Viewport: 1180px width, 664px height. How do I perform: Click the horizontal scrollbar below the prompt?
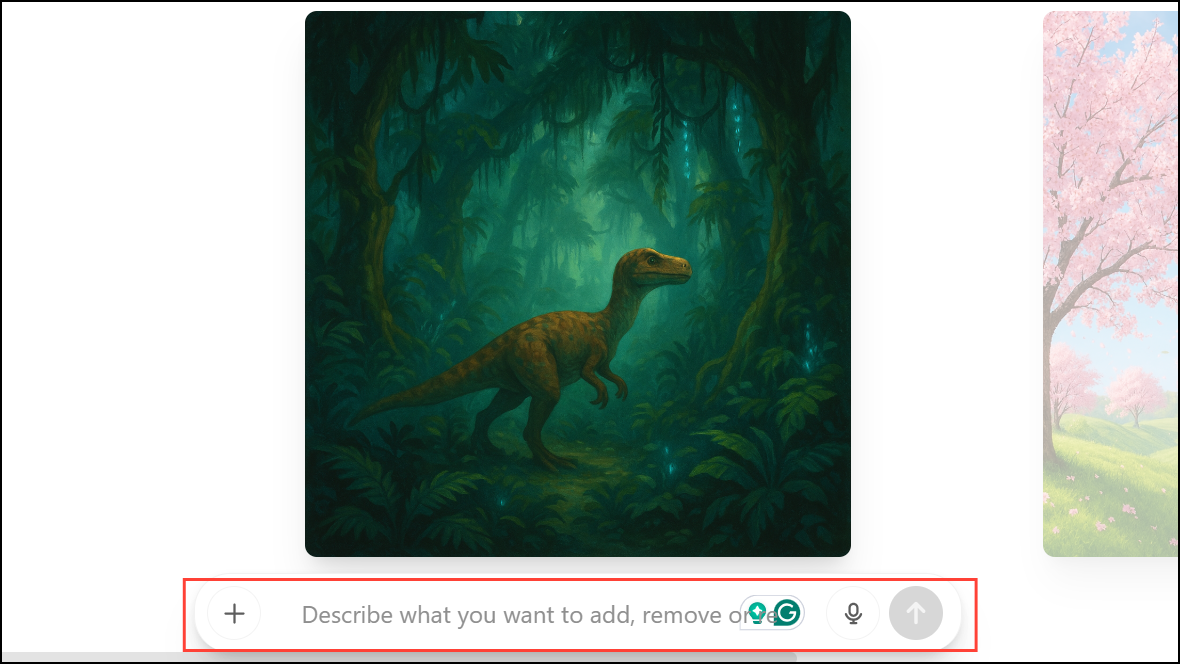[x=399, y=657]
